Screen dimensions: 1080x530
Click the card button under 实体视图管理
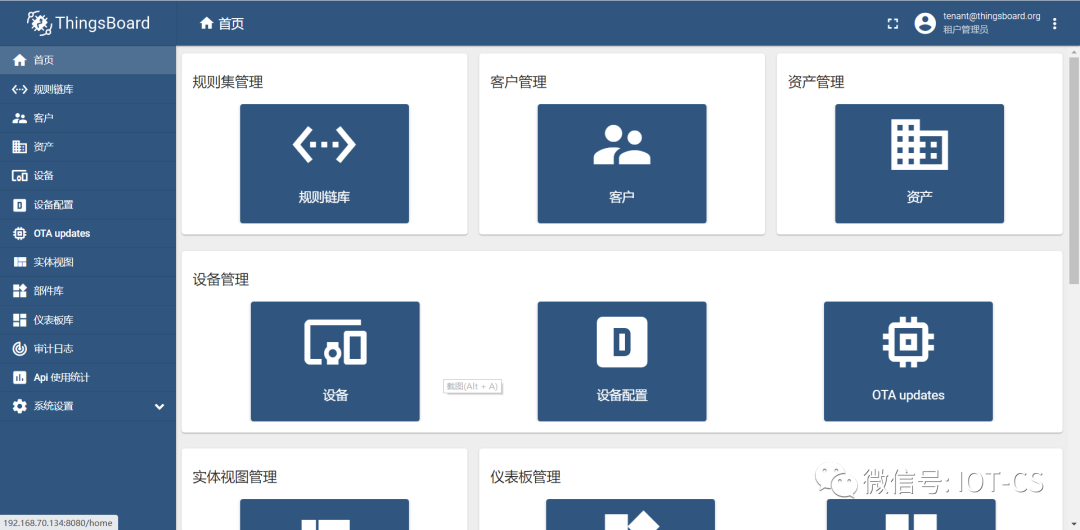[x=324, y=514]
